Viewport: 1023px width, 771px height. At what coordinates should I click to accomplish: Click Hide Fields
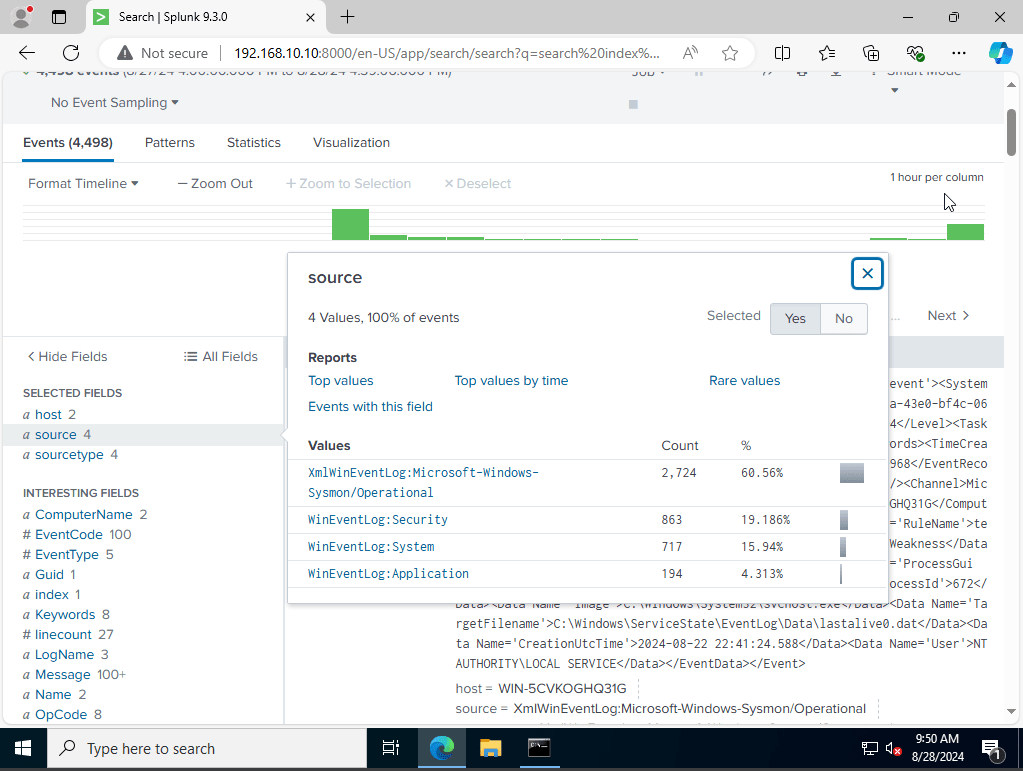pyautogui.click(x=67, y=356)
